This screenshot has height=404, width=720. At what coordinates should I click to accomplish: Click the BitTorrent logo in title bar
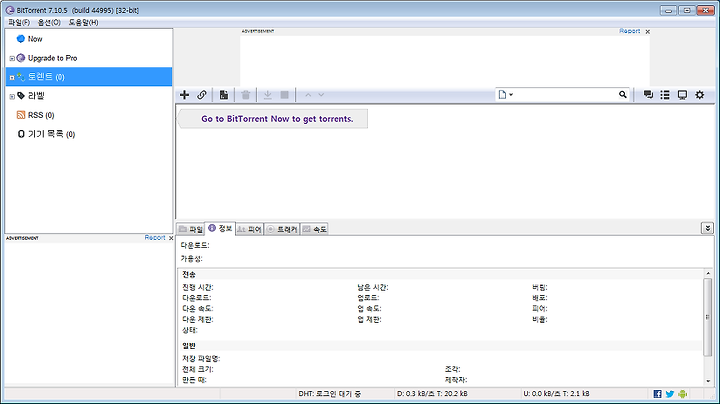(10, 10)
